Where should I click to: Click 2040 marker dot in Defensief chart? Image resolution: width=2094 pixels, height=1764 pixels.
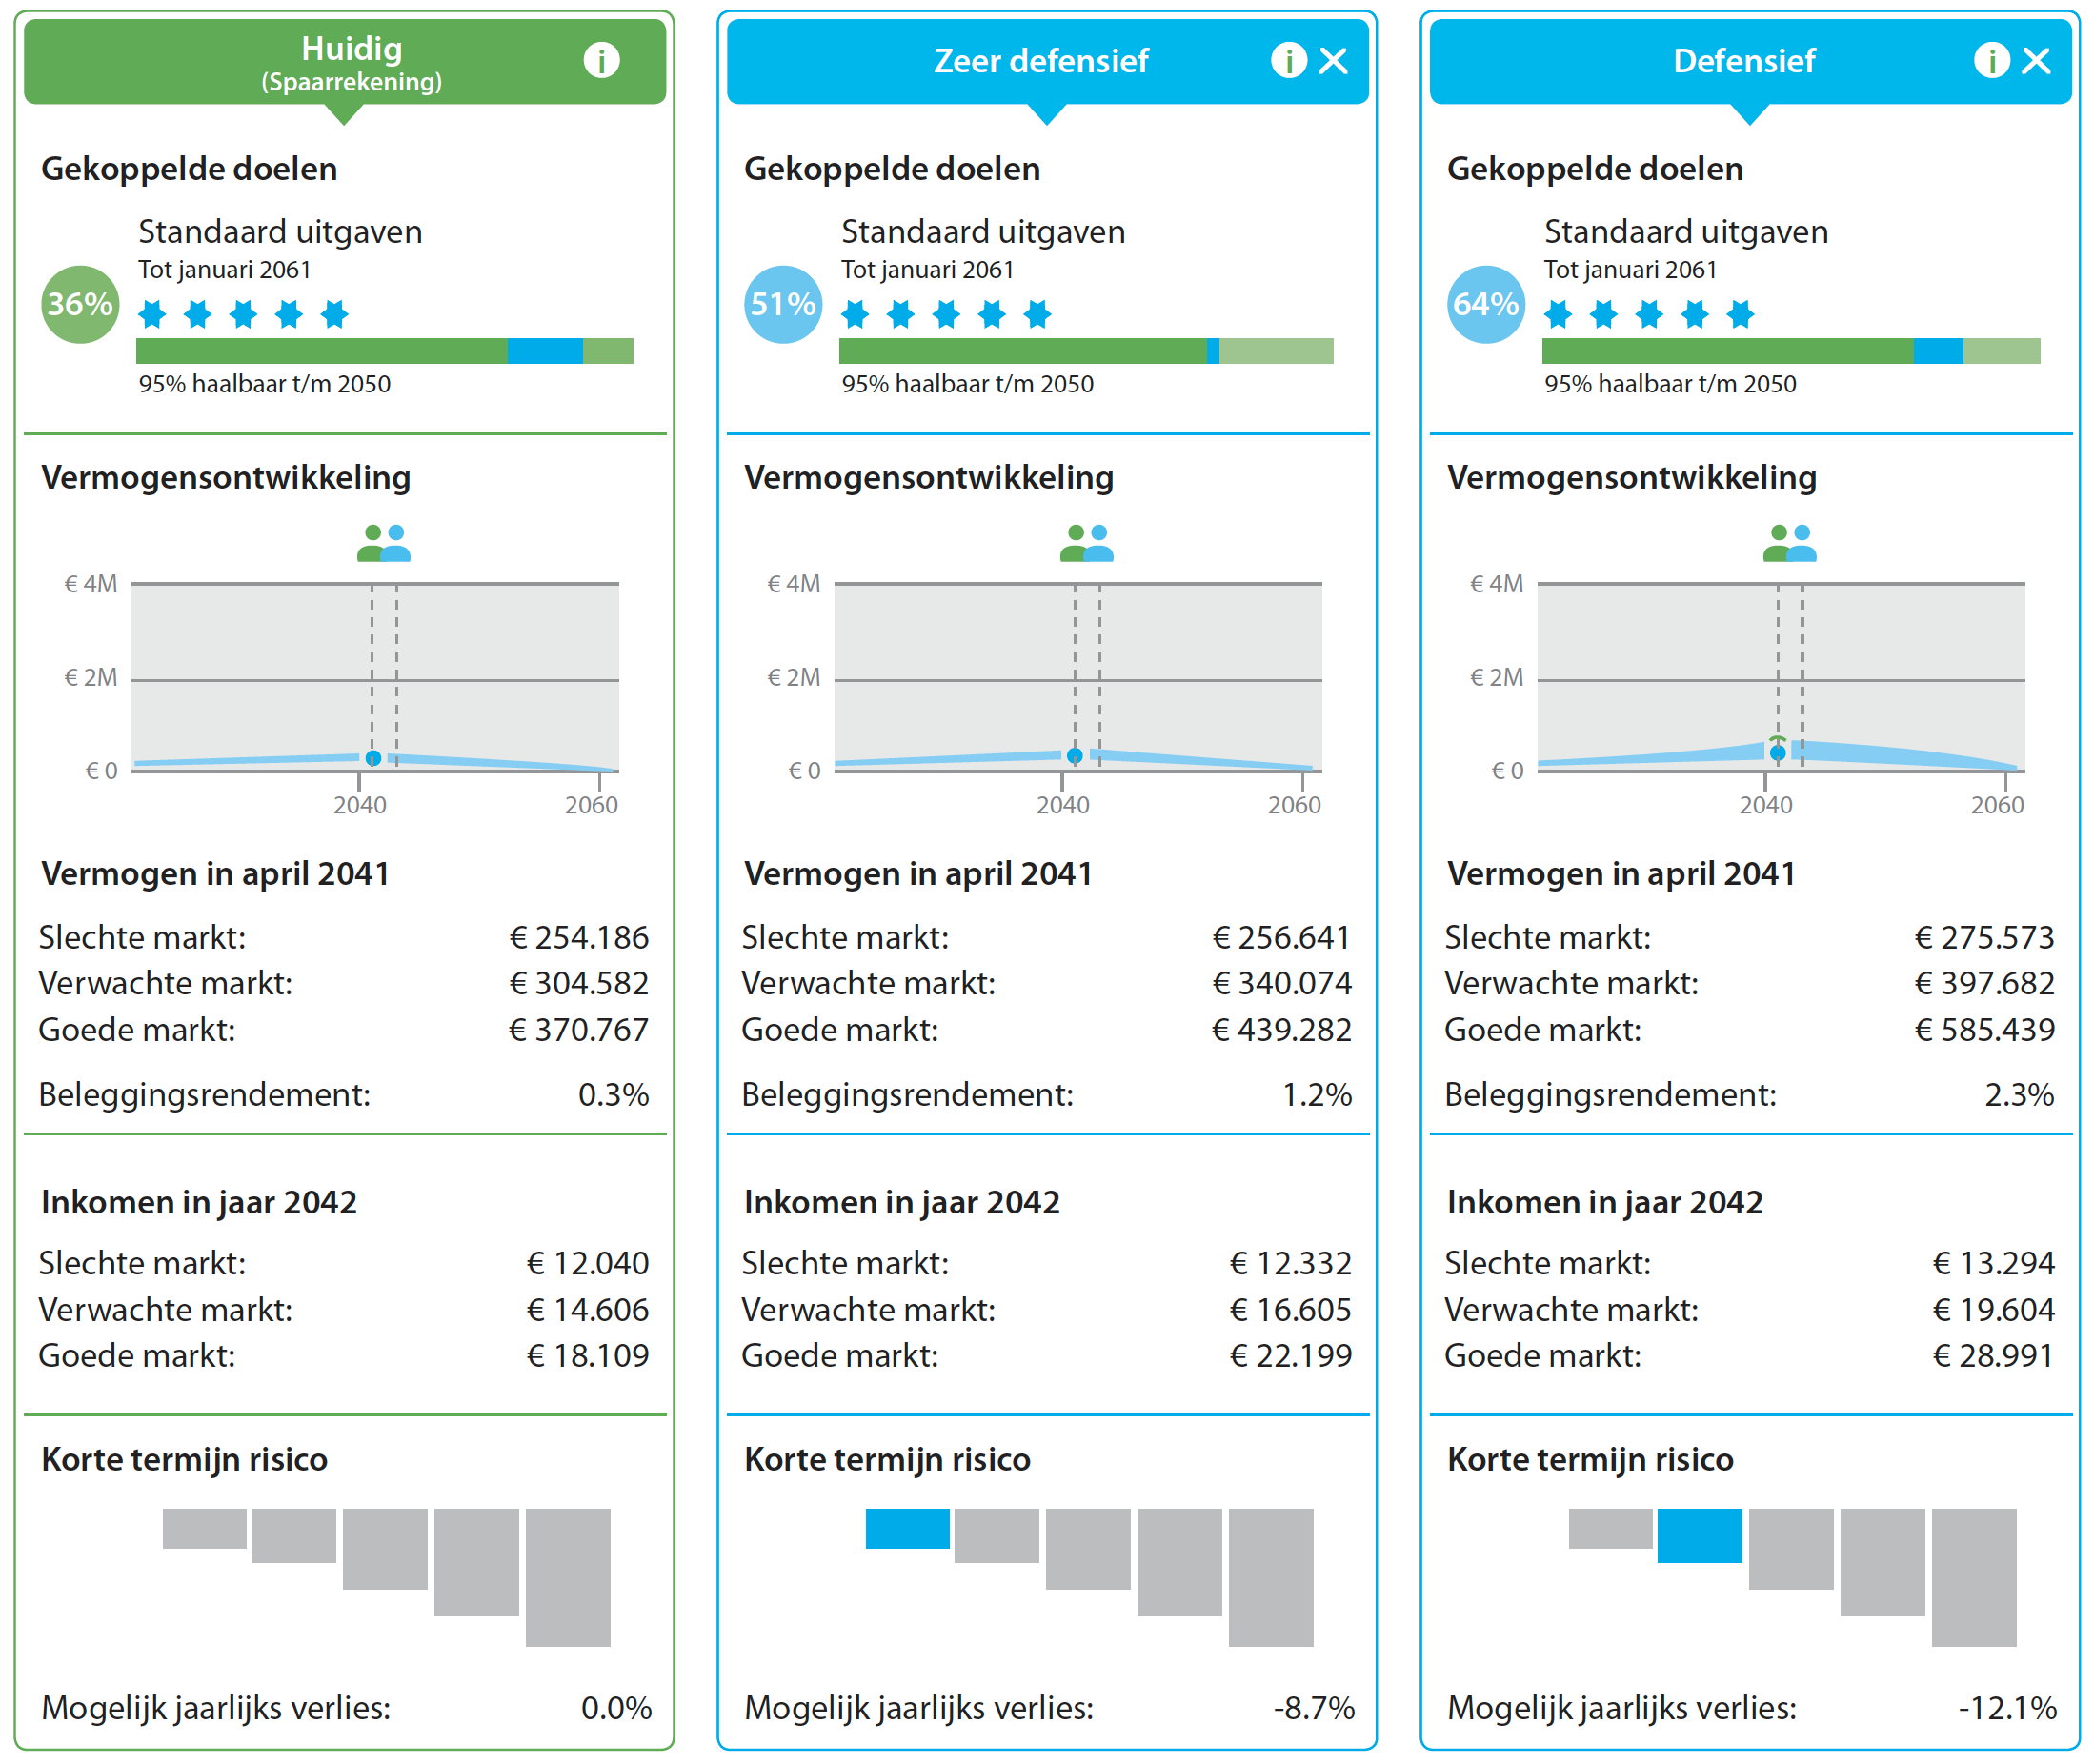pos(1777,752)
